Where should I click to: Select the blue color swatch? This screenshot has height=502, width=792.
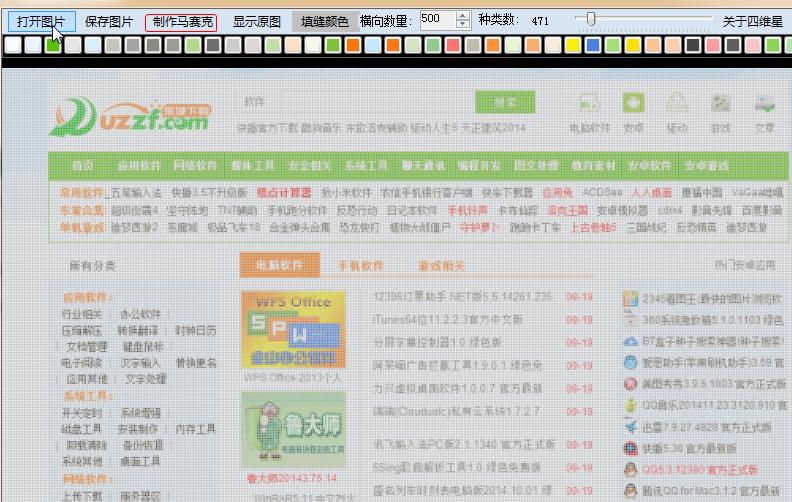(593, 45)
